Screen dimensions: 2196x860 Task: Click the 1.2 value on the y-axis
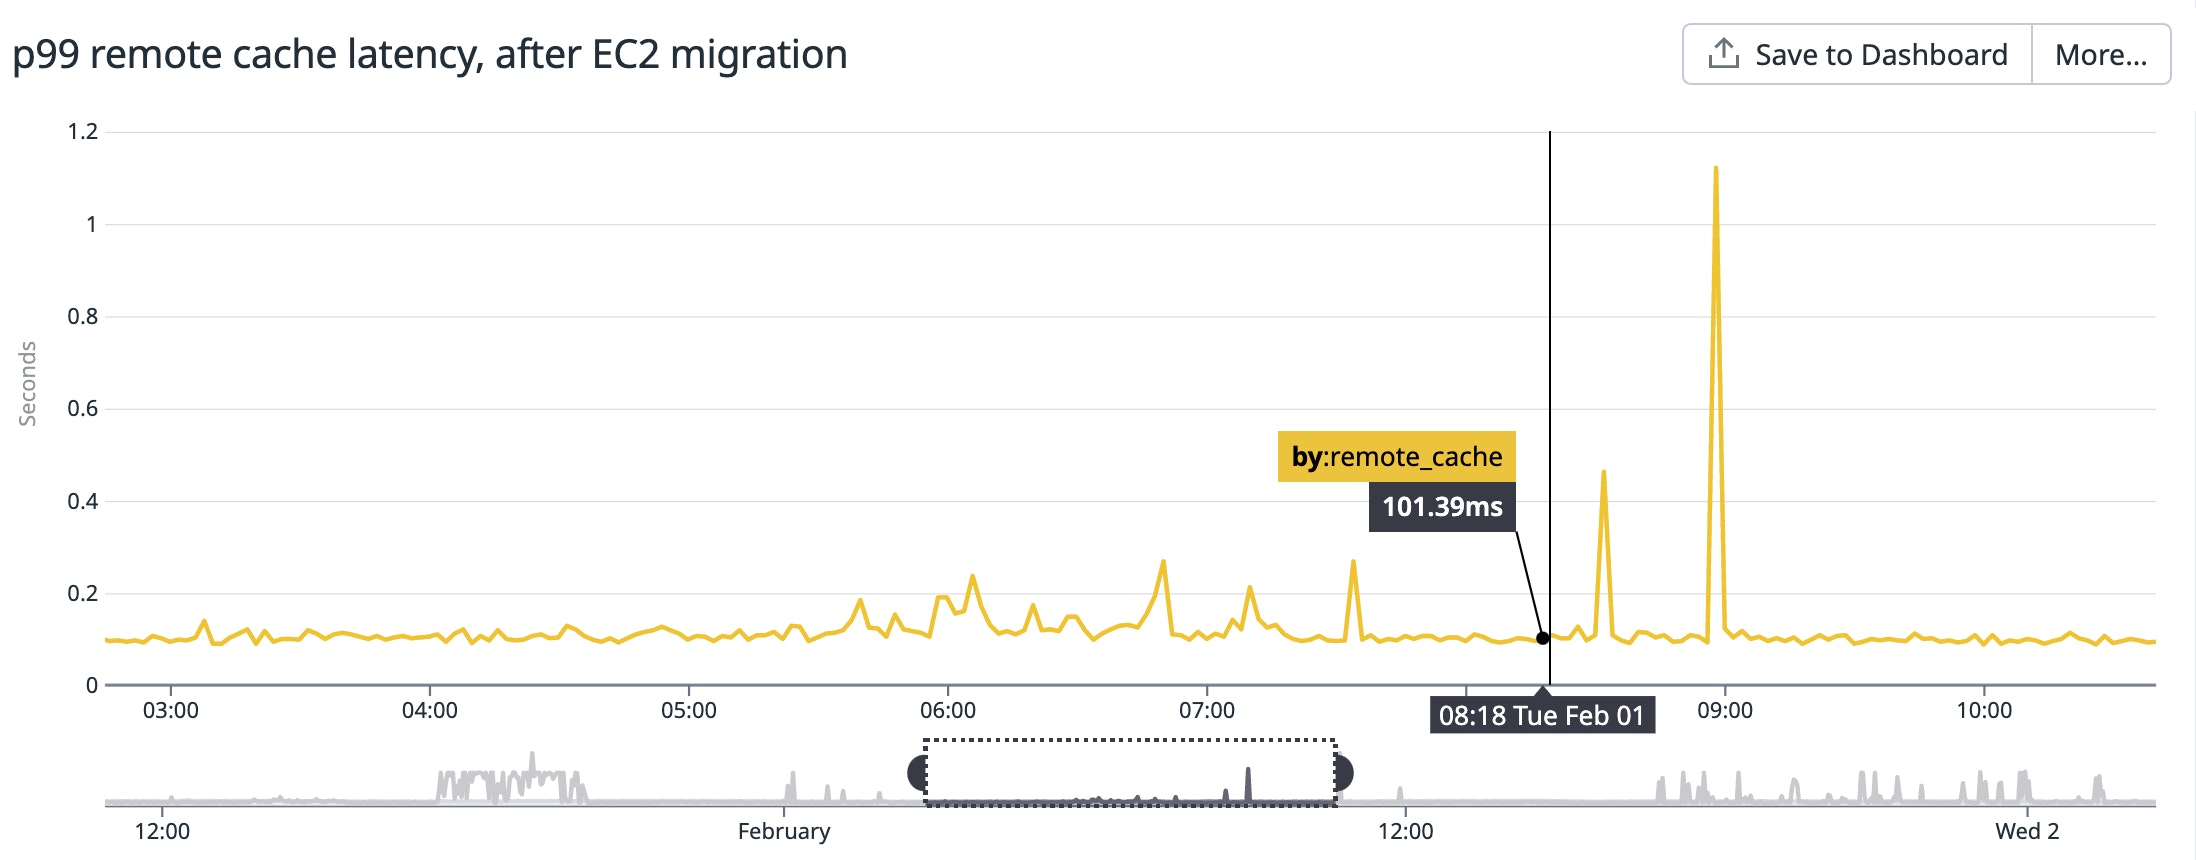point(84,130)
